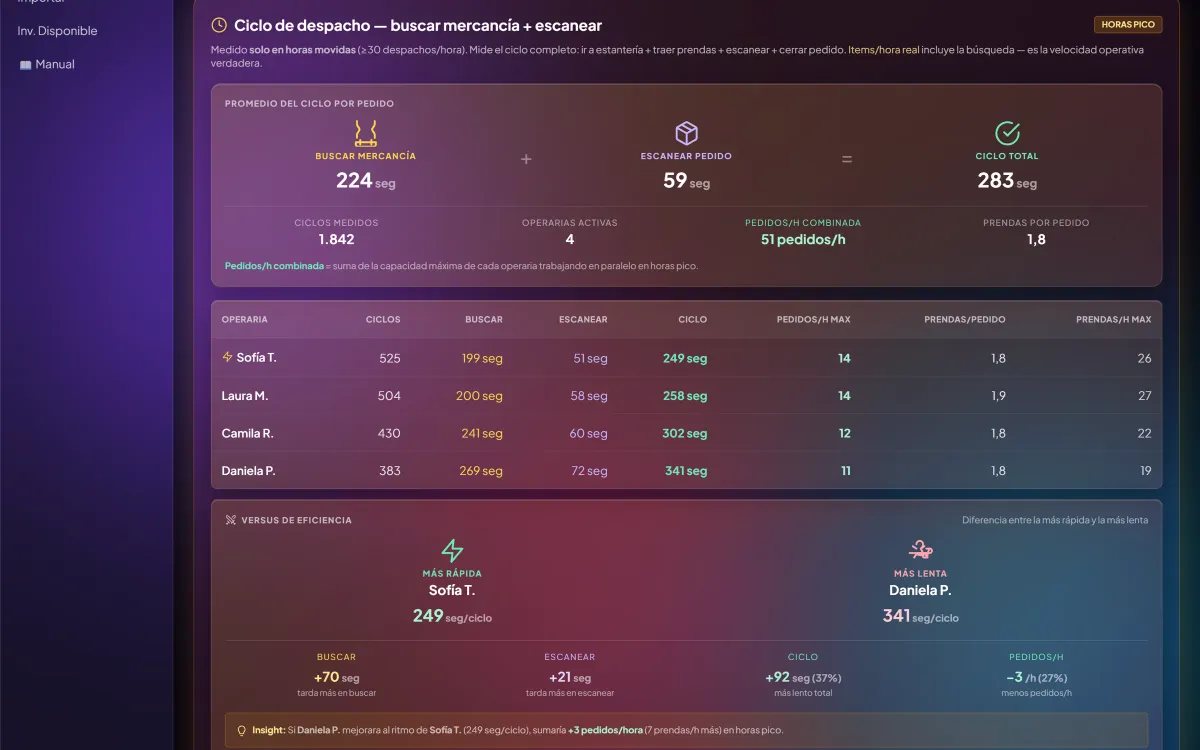
Task: Click the 199 seg search time
Action: click(x=482, y=358)
